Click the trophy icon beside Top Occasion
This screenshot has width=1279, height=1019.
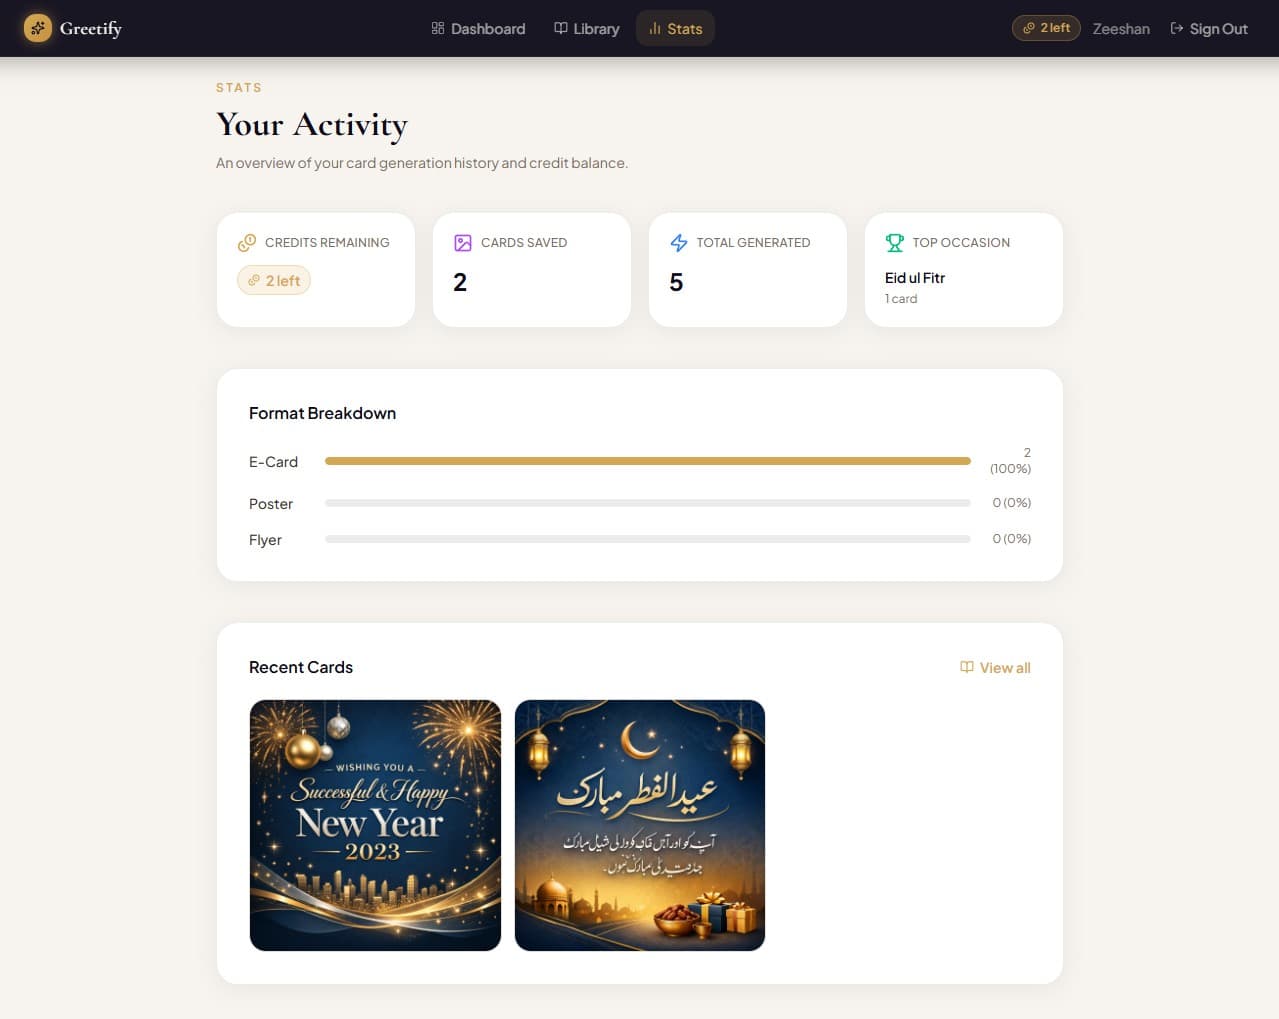click(895, 243)
